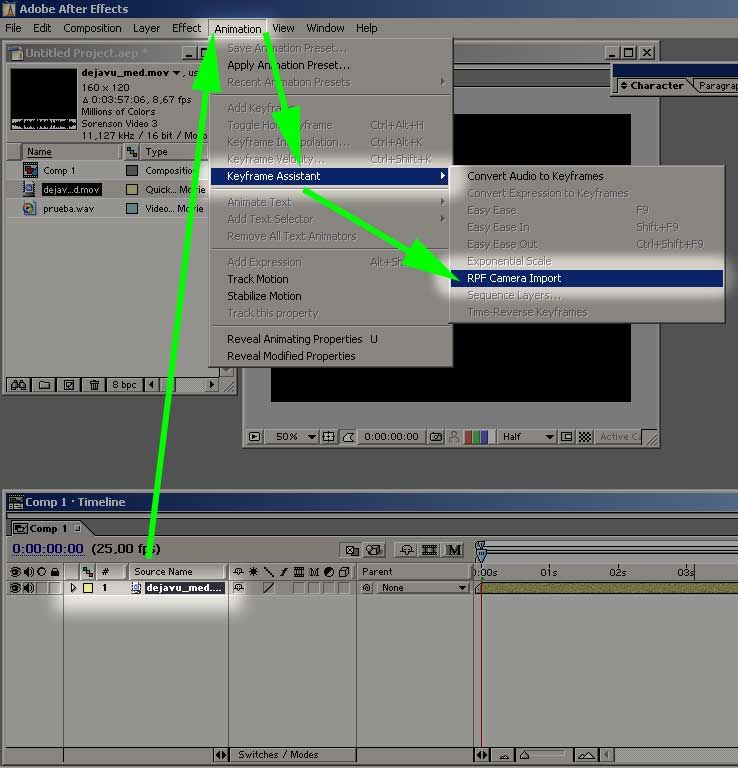738x768 pixels.
Task: Click the yellow label swatch of layer 1
Action: [x=88, y=588]
